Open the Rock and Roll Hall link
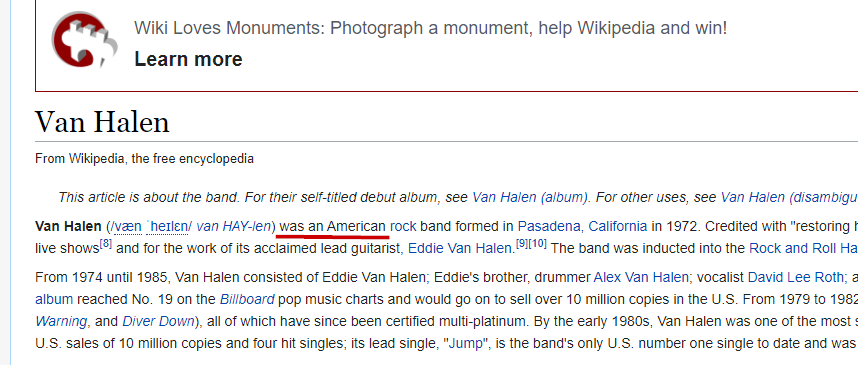The width and height of the screenshot is (858, 365). (x=803, y=248)
